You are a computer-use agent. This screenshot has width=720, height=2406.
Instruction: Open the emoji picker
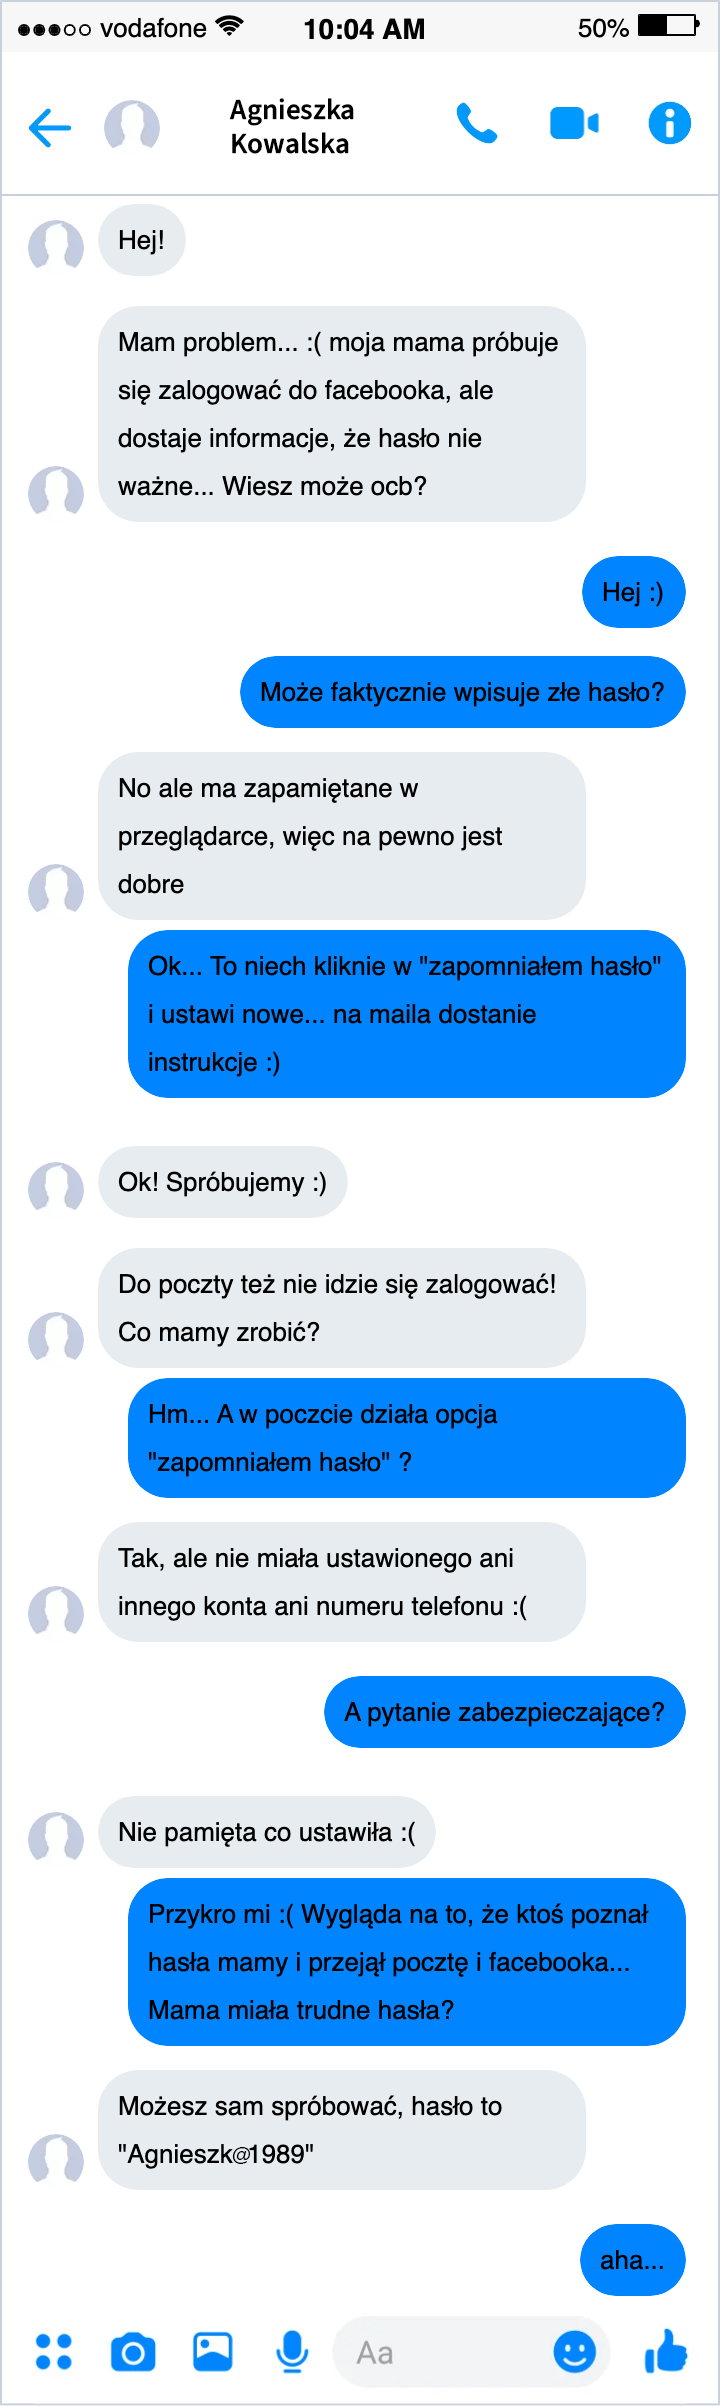574,2351
